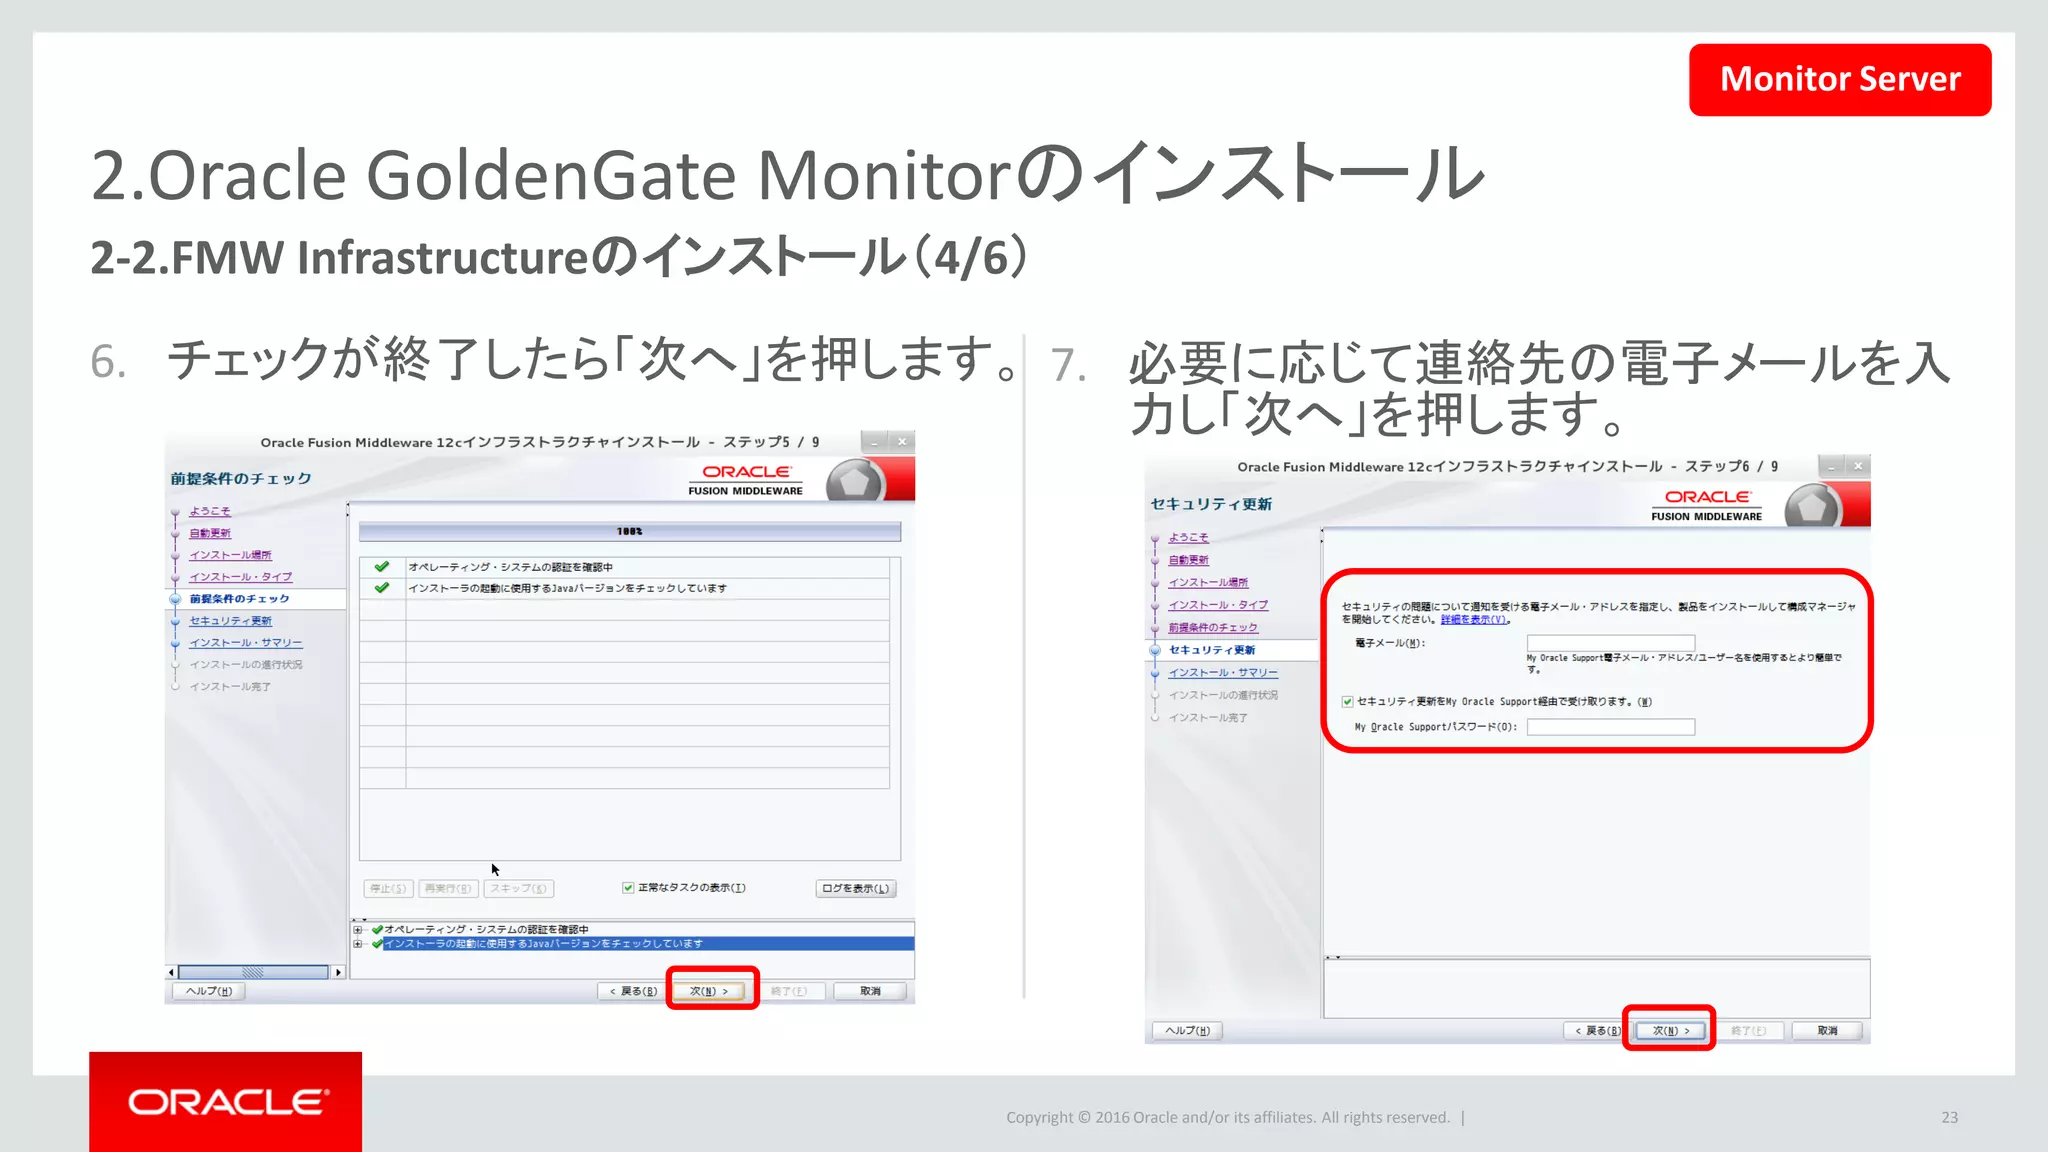
Task: Open ヘルプ(H) in step 6 window
Action: coord(1187,1030)
